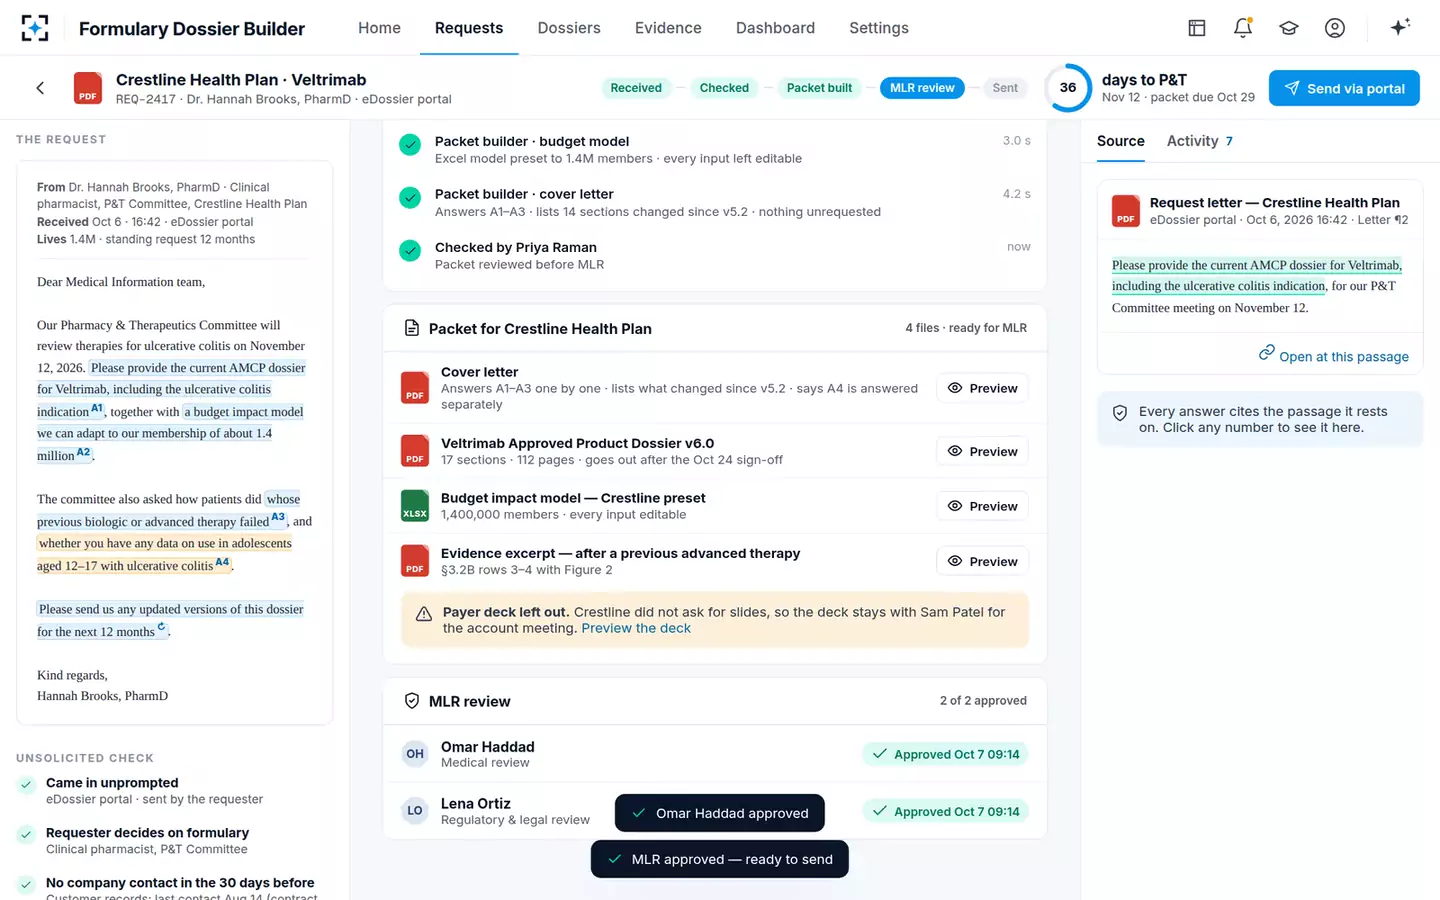Open at this passage link

coord(1334,356)
